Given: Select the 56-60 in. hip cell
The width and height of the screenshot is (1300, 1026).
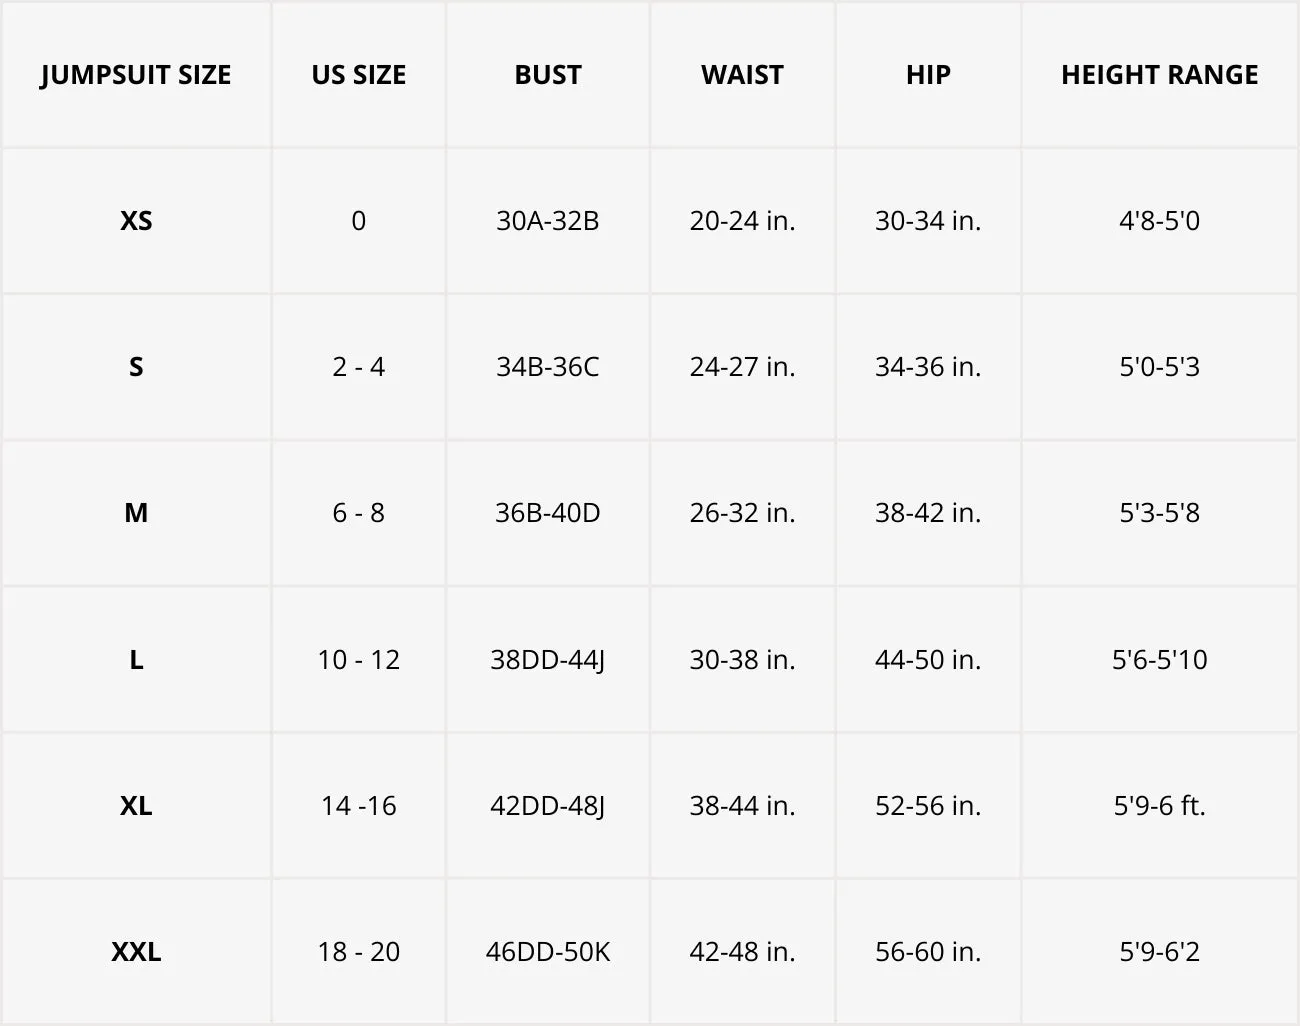Looking at the screenshot, I should 928,952.
